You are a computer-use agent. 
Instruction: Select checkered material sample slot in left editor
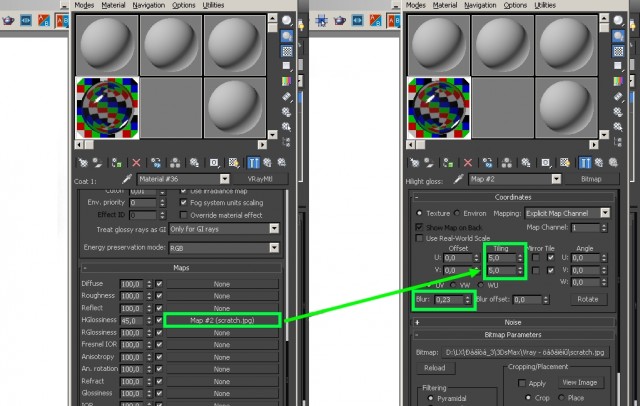click(107, 108)
